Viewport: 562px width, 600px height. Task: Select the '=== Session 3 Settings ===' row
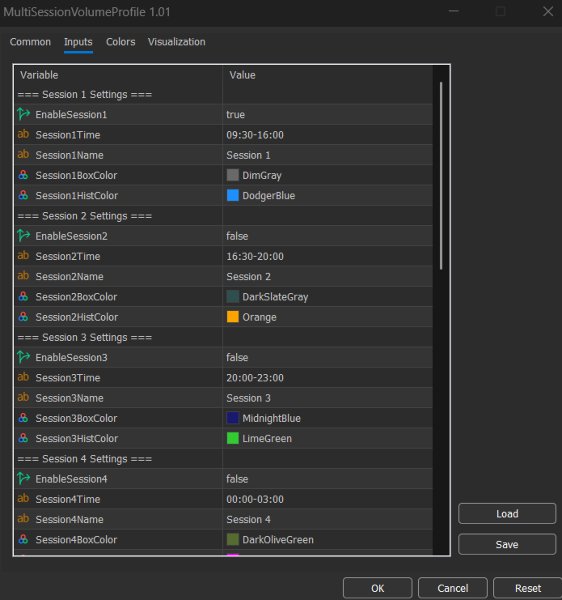(x=223, y=338)
